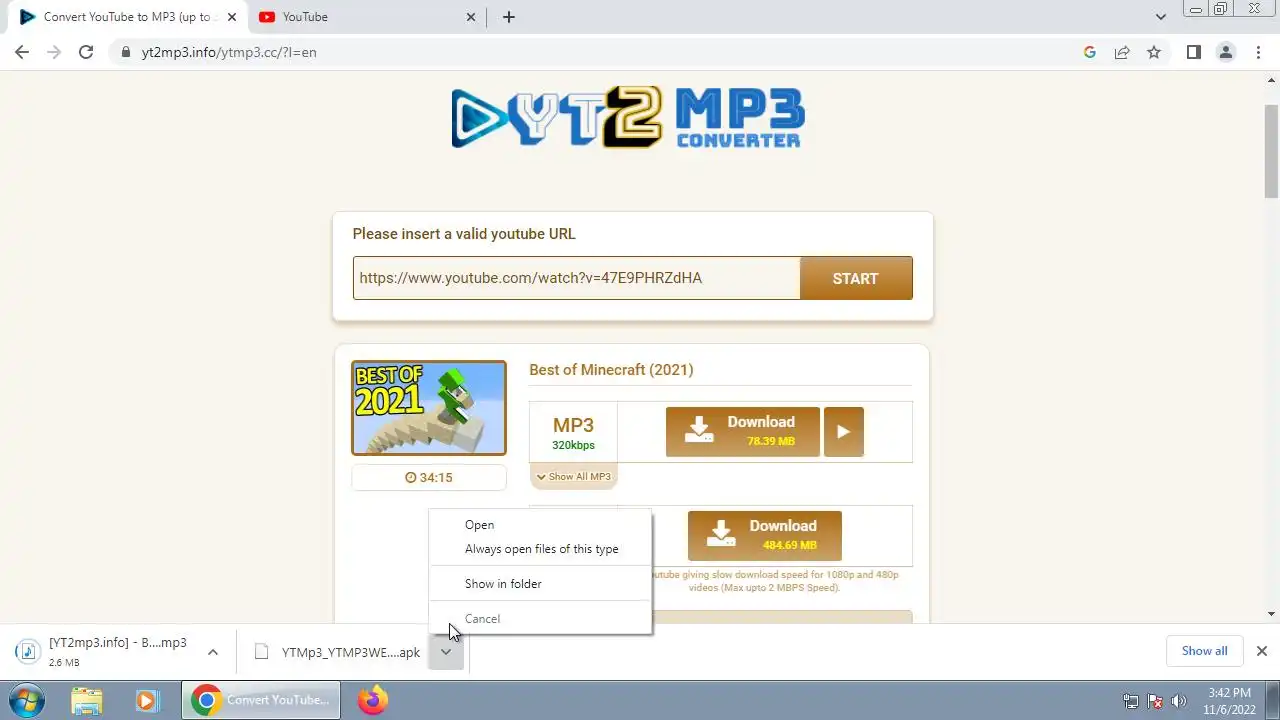Viewport: 1280px width, 720px height.
Task: Click the YTMp3 apk download item
Action: click(x=337, y=652)
